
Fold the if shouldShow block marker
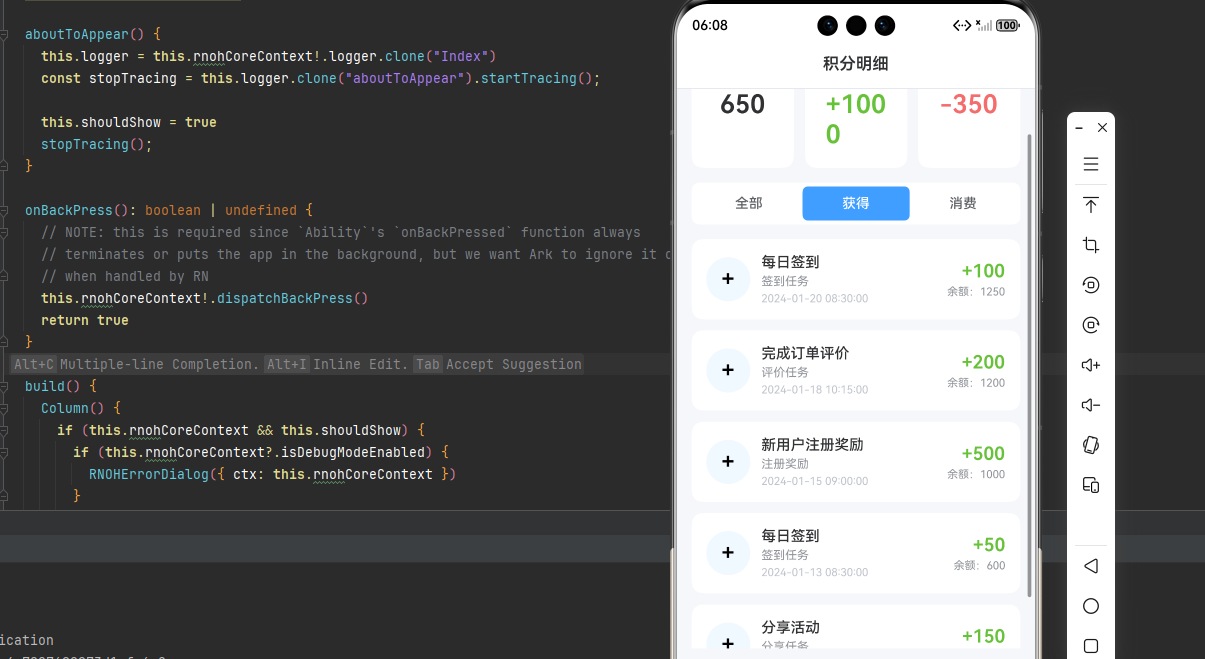(x=4, y=430)
